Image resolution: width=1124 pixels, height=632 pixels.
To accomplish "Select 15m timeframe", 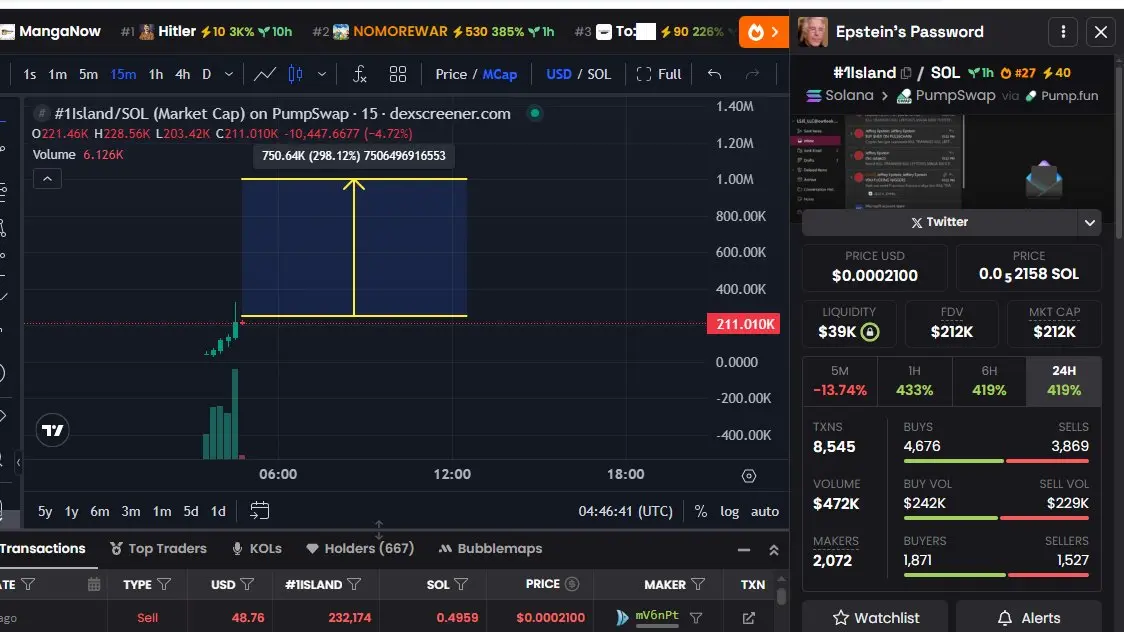I will (123, 74).
